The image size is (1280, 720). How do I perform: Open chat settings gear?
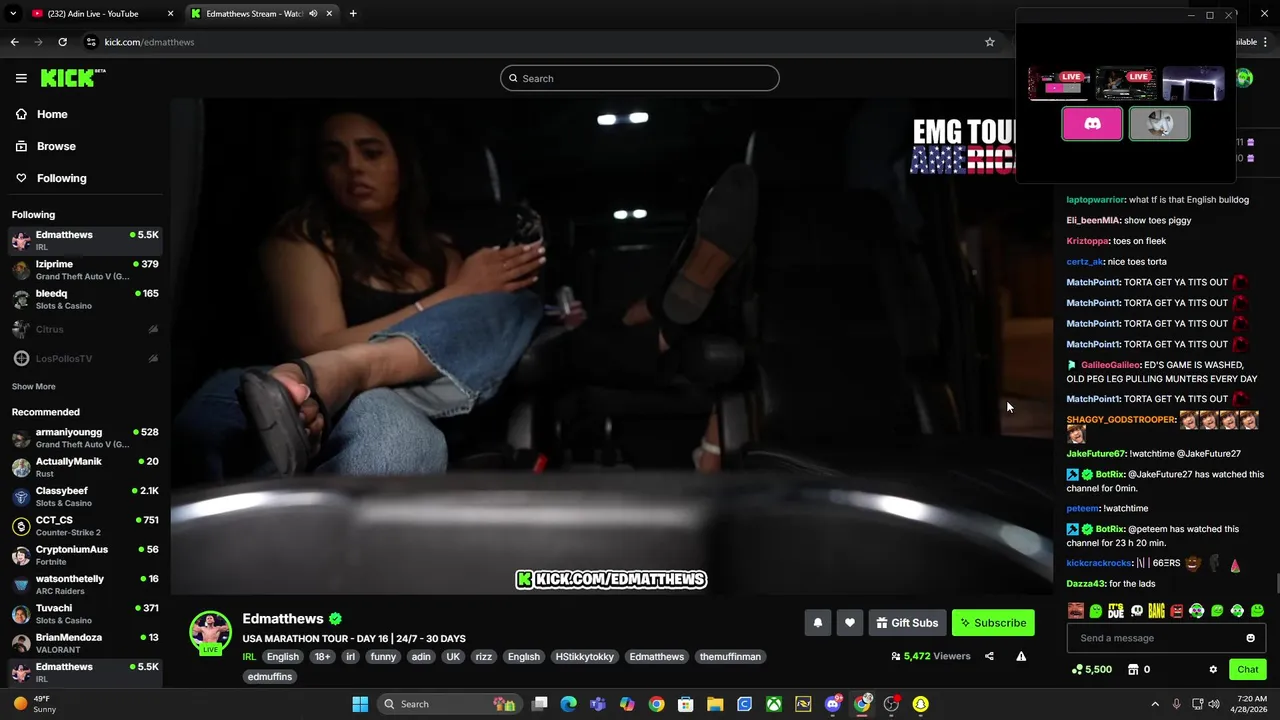(x=1213, y=670)
